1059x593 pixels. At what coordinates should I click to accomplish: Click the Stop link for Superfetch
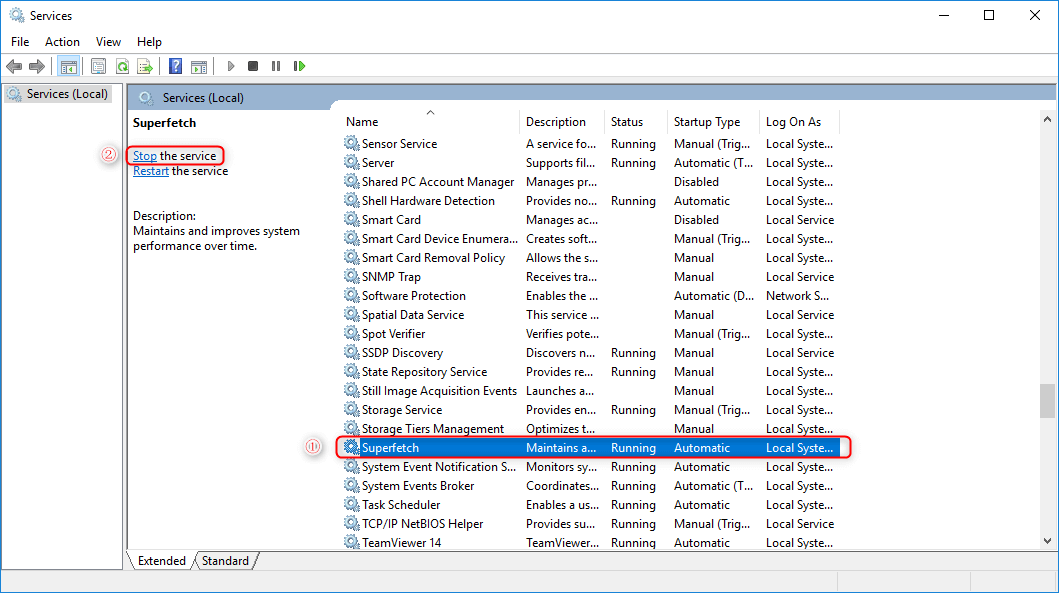145,156
